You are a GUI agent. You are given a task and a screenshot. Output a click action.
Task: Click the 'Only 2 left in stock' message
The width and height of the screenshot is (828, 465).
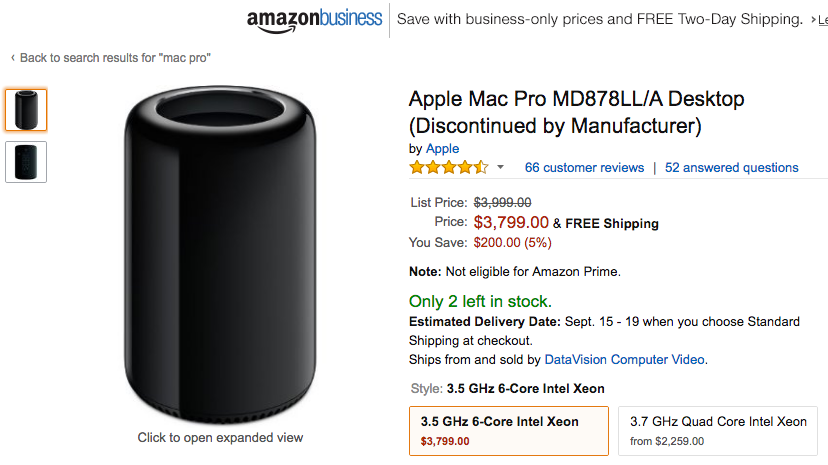tap(480, 301)
